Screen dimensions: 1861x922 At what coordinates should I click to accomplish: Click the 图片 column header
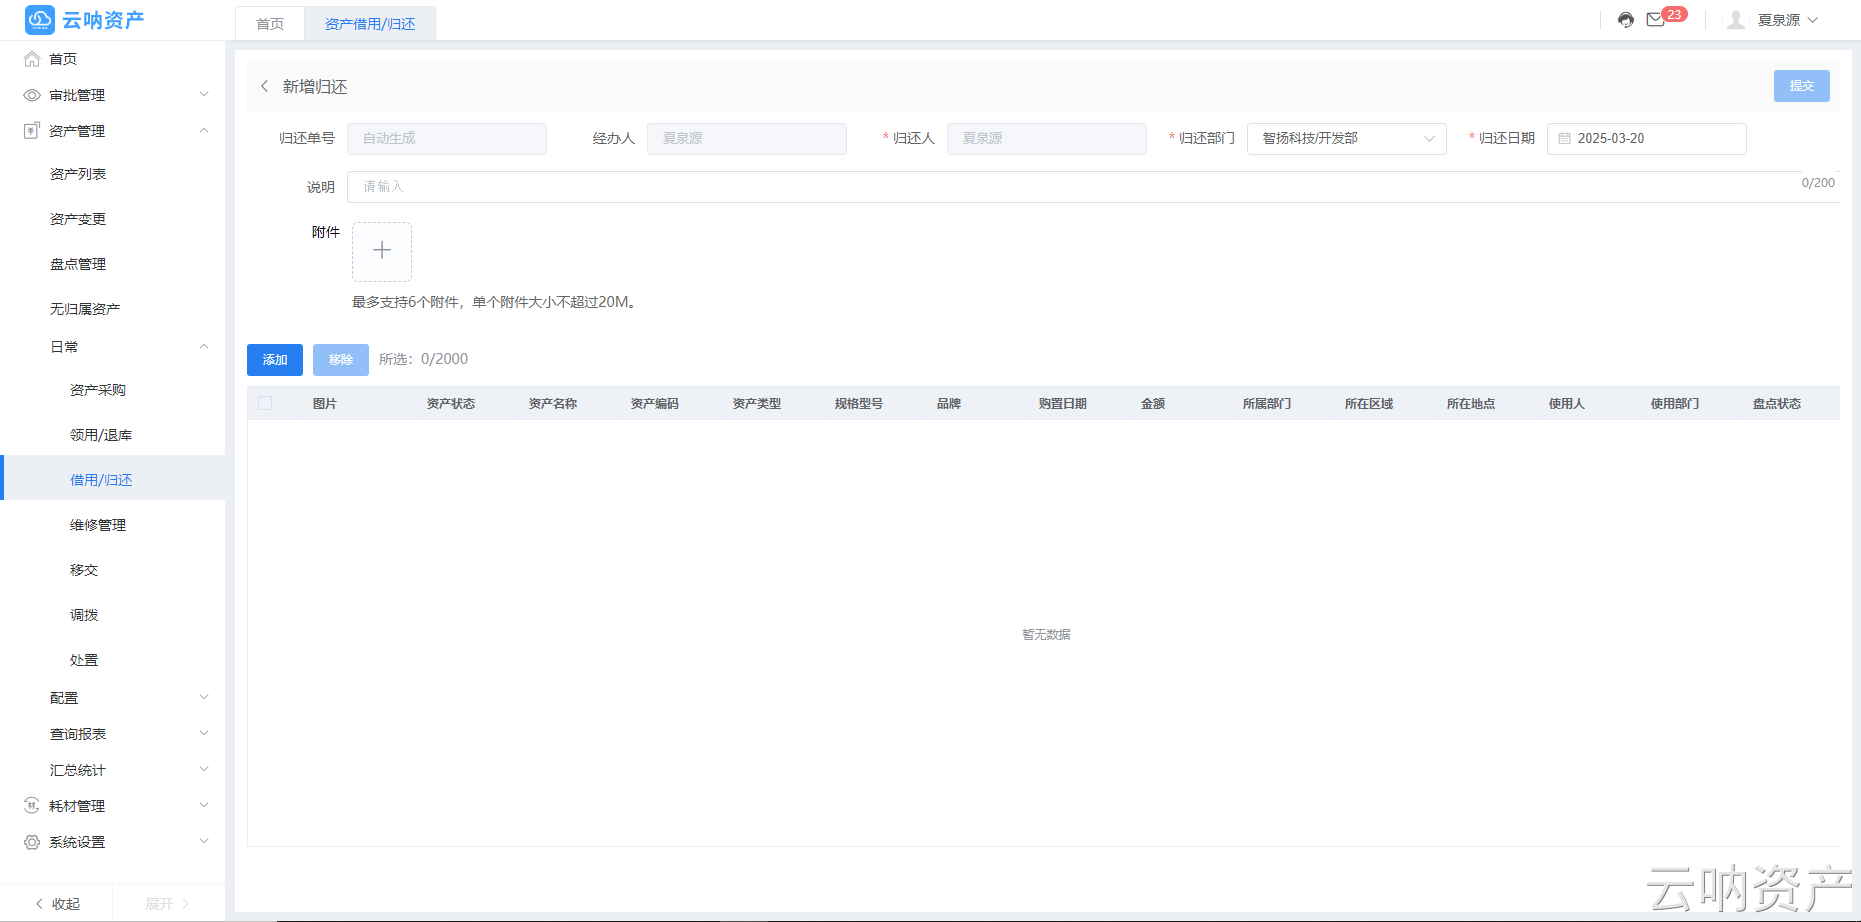tap(325, 404)
